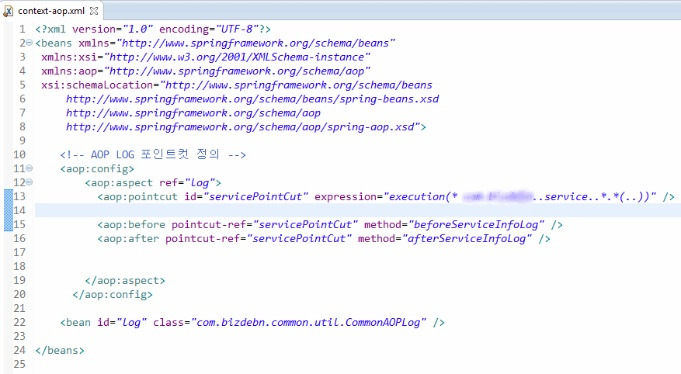Click the xmlns:aop attribute on line 4
Image resolution: width=681 pixels, height=374 pixels.
coord(205,71)
